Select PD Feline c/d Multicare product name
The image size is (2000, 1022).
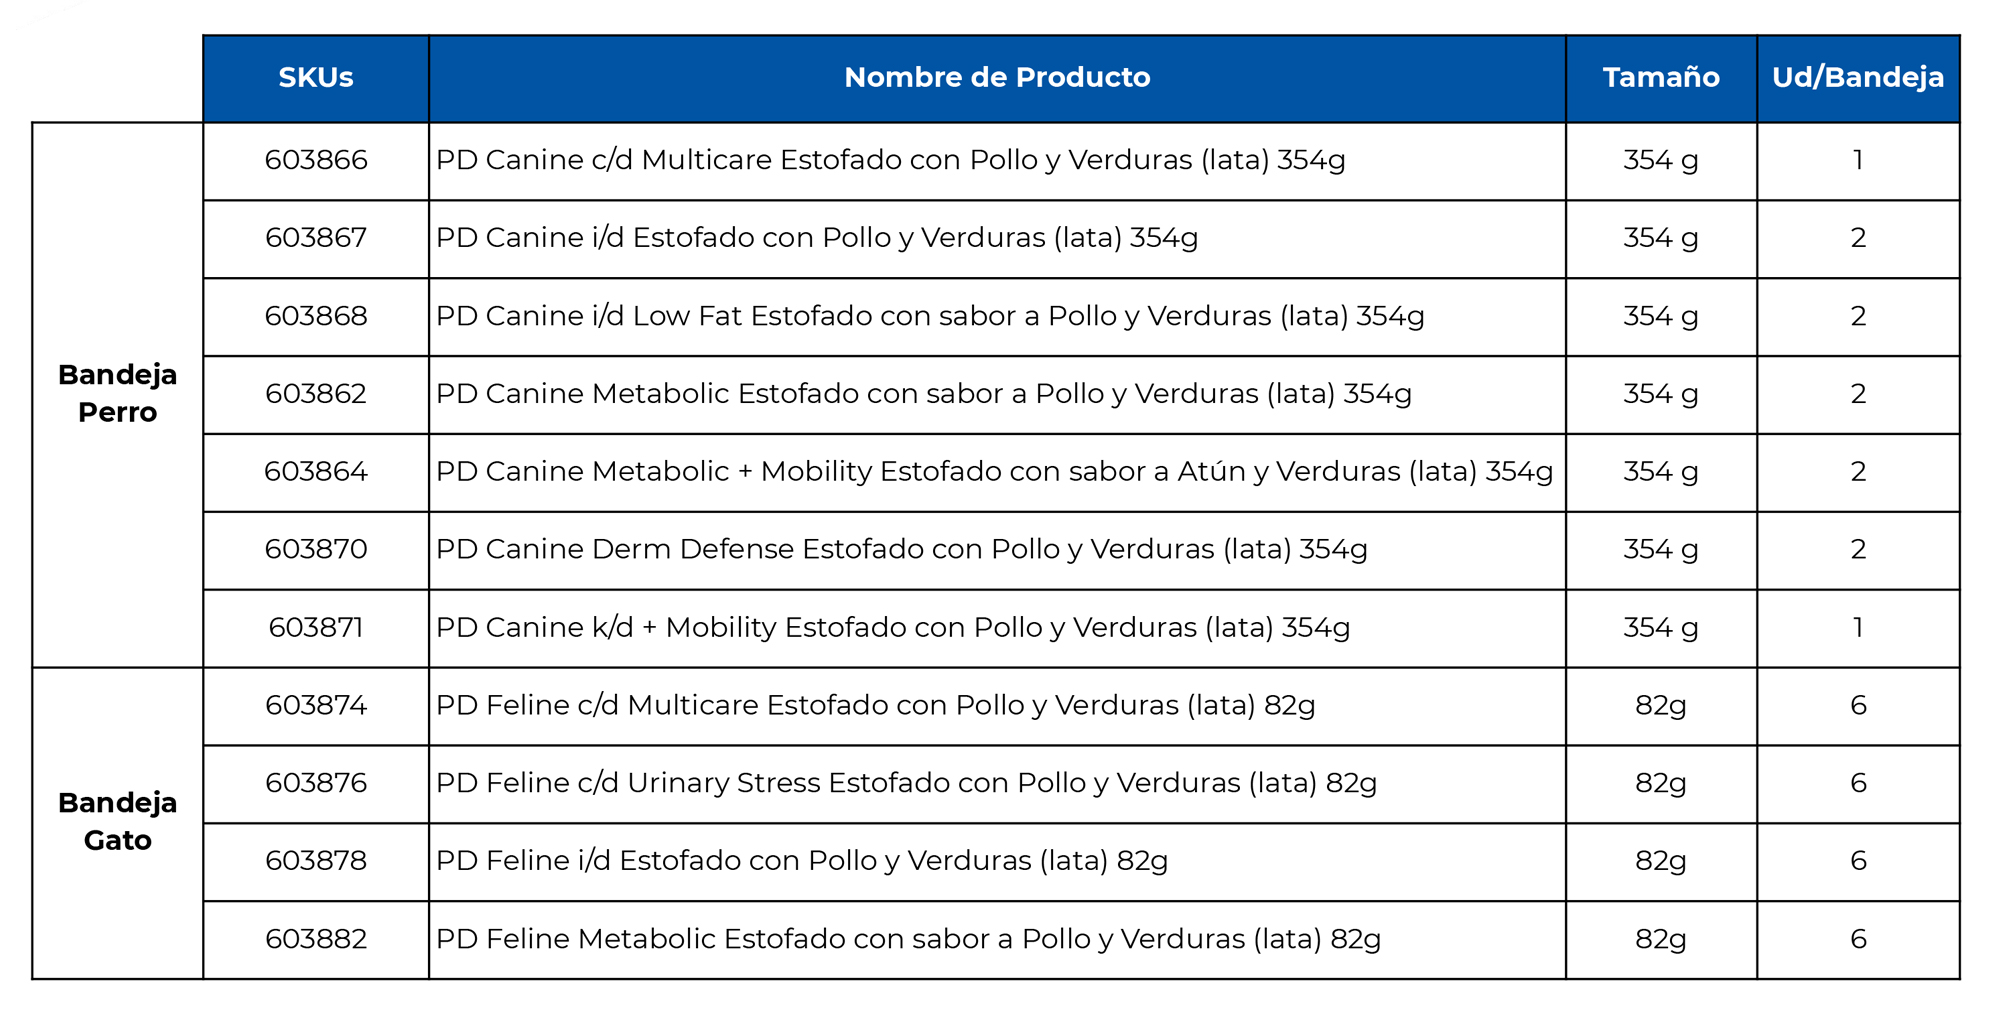click(875, 705)
